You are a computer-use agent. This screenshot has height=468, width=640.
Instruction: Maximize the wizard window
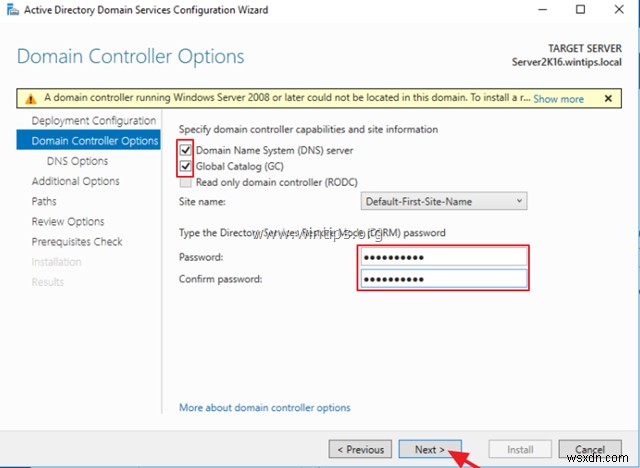coord(580,9)
